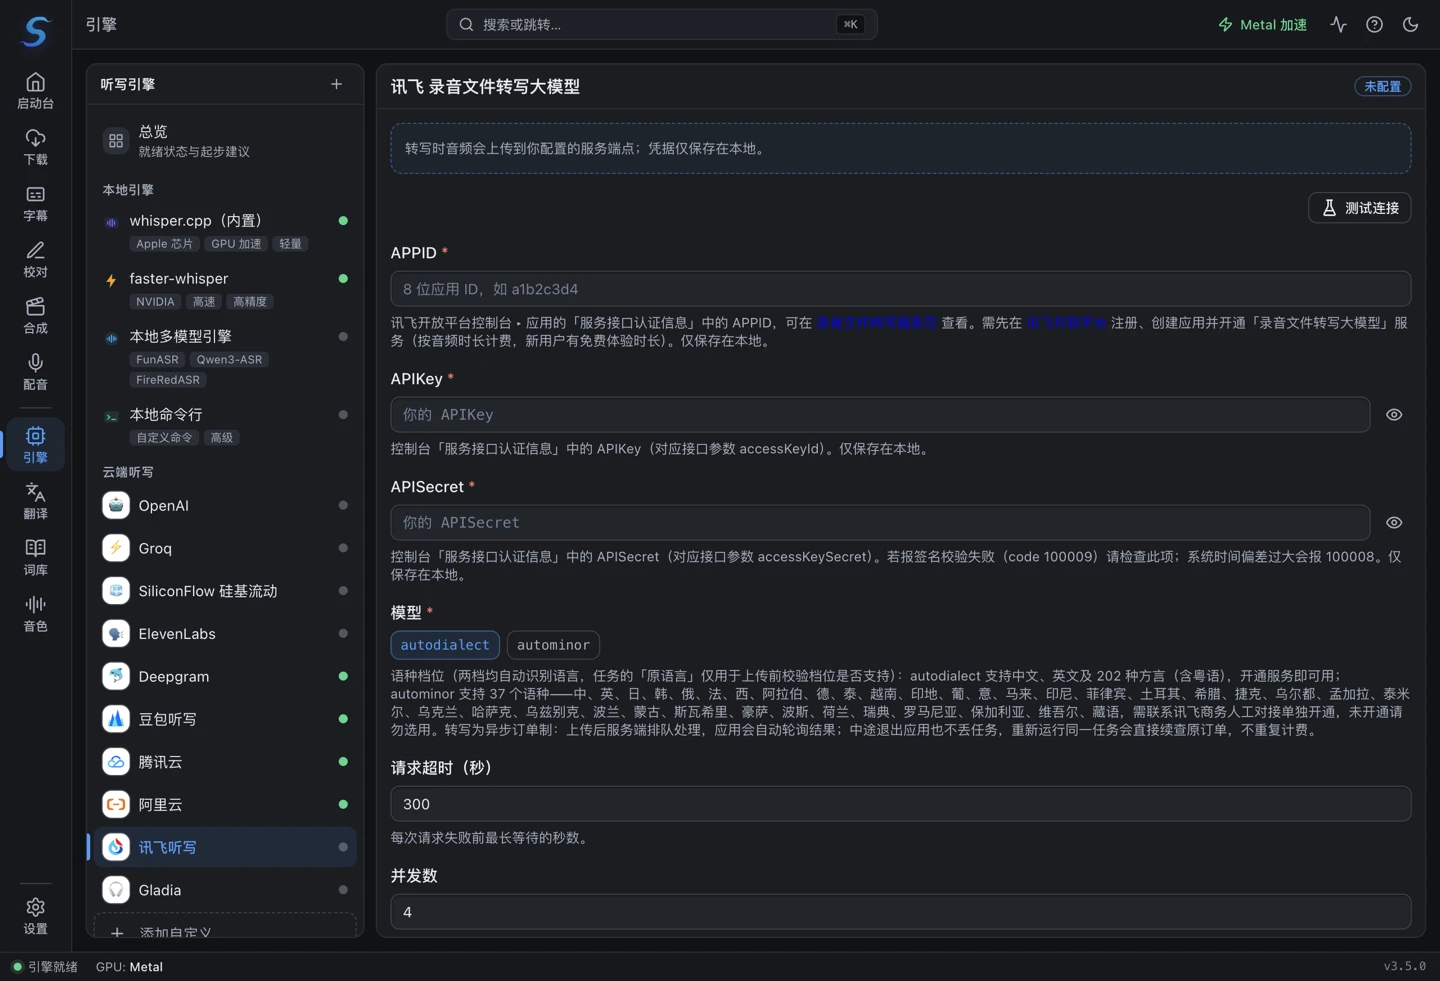Image resolution: width=1440 pixels, height=981 pixels.
Task: Click the 搜索或跳转 search box
Action: click(662, 24)
